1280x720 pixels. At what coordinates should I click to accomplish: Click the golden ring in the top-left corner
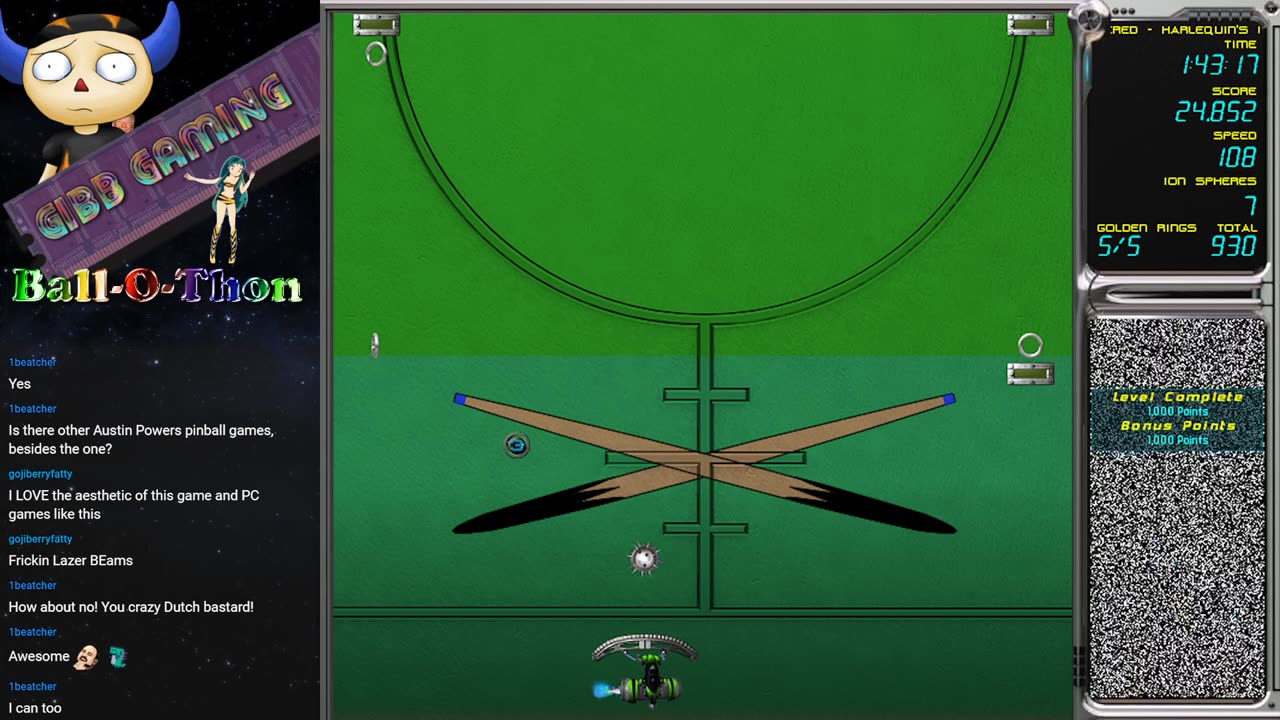pyautogui.click(x=376, y=54)
